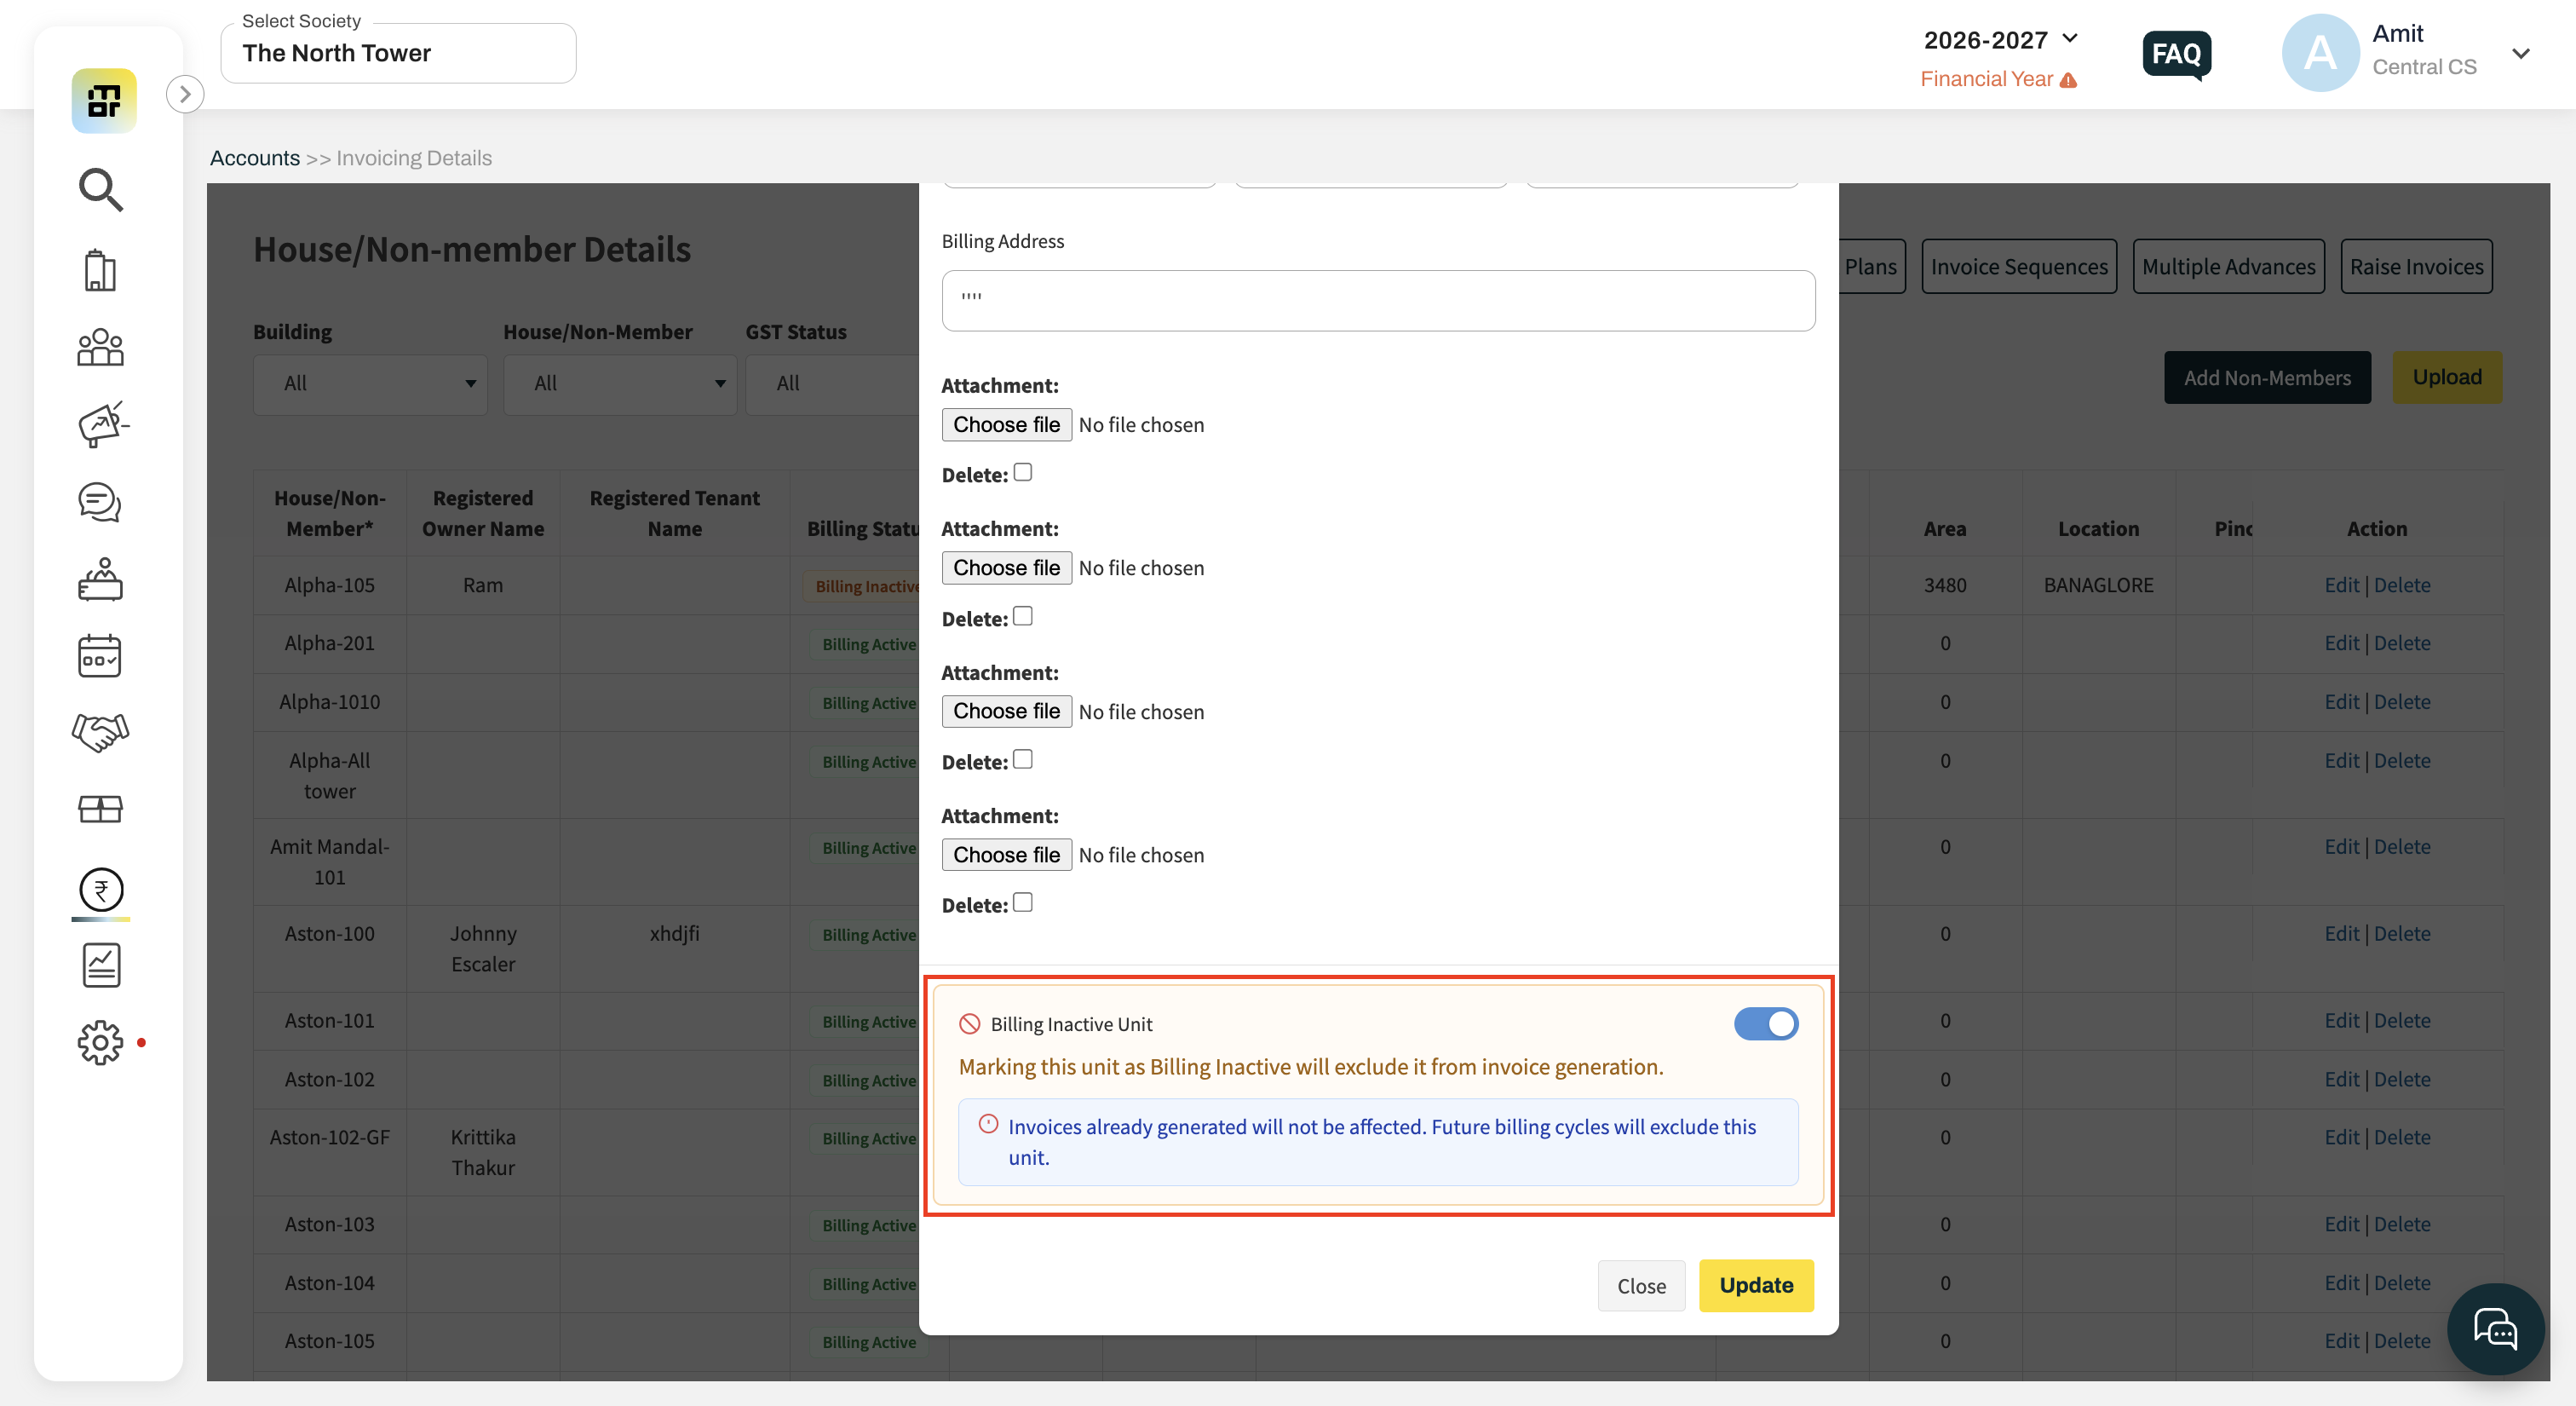Check the fourth attachment Delete checkbox
Viewport: 2576px width, 1406px height.
[1023, 902]
